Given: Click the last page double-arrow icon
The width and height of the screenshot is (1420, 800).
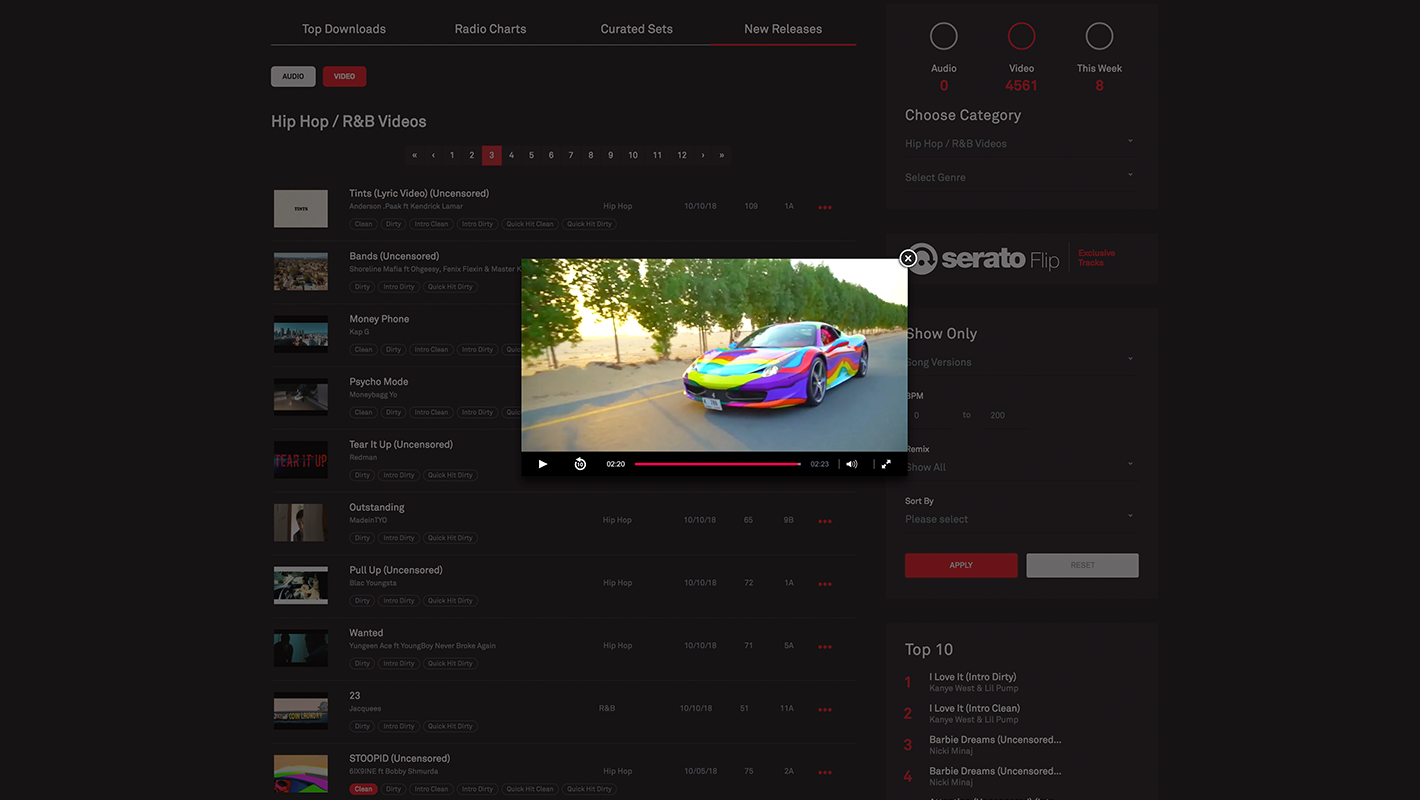Looking at the screenshot, I should pos(722,156).
